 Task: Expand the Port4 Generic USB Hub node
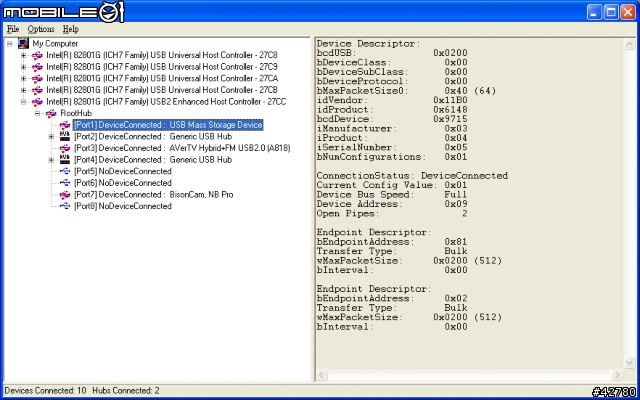pos(51,160)
